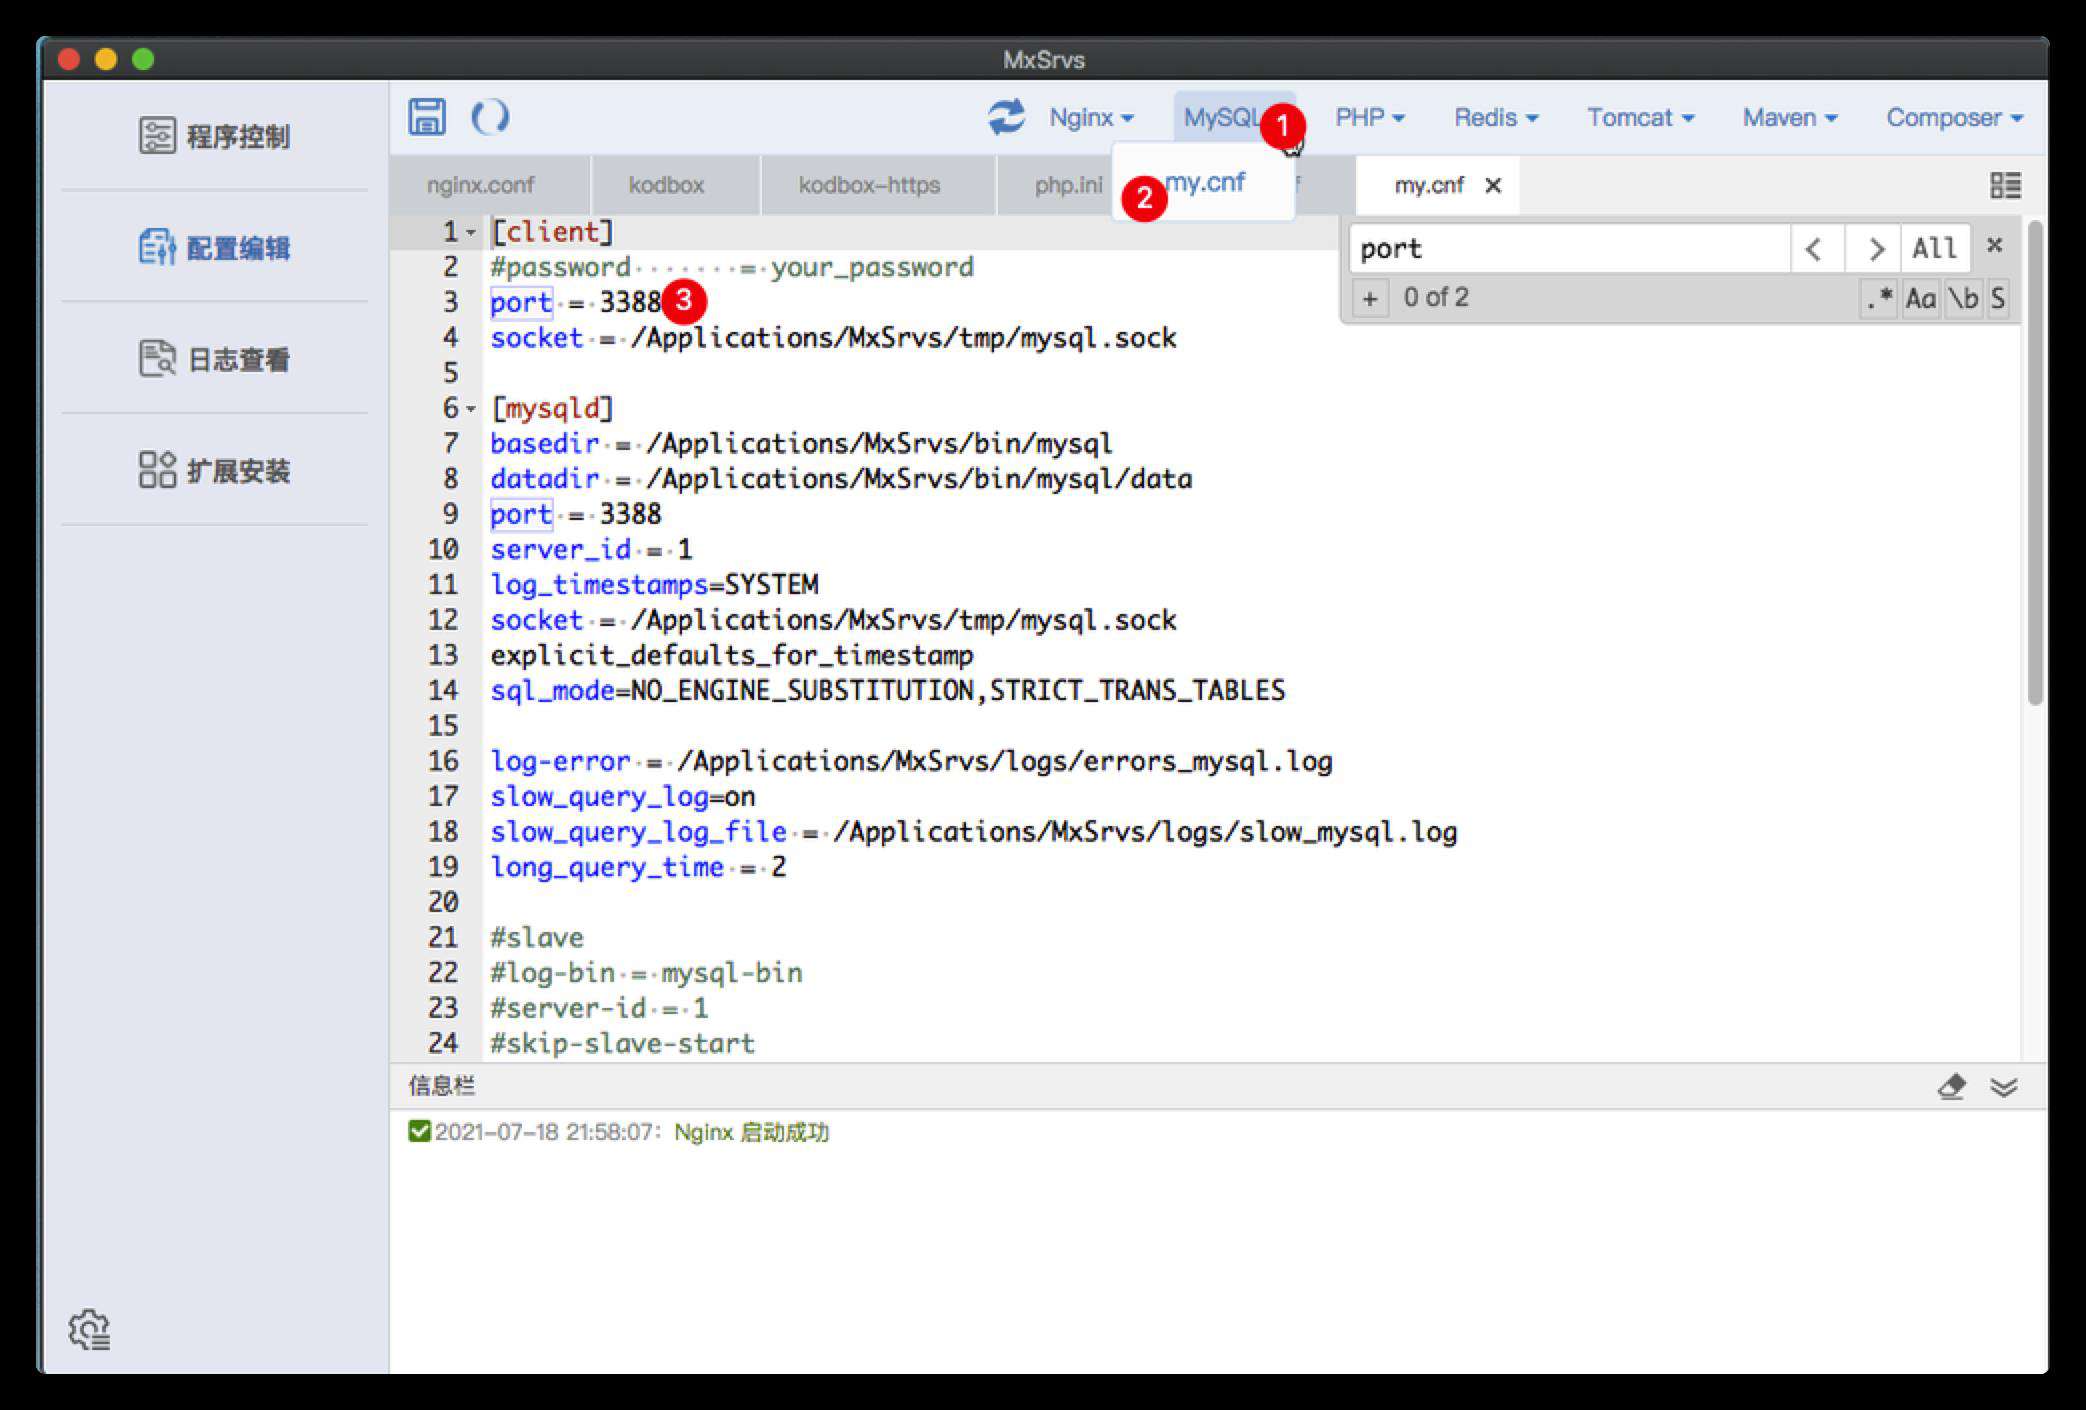Click the port setting on line 9

pos(575,514)
